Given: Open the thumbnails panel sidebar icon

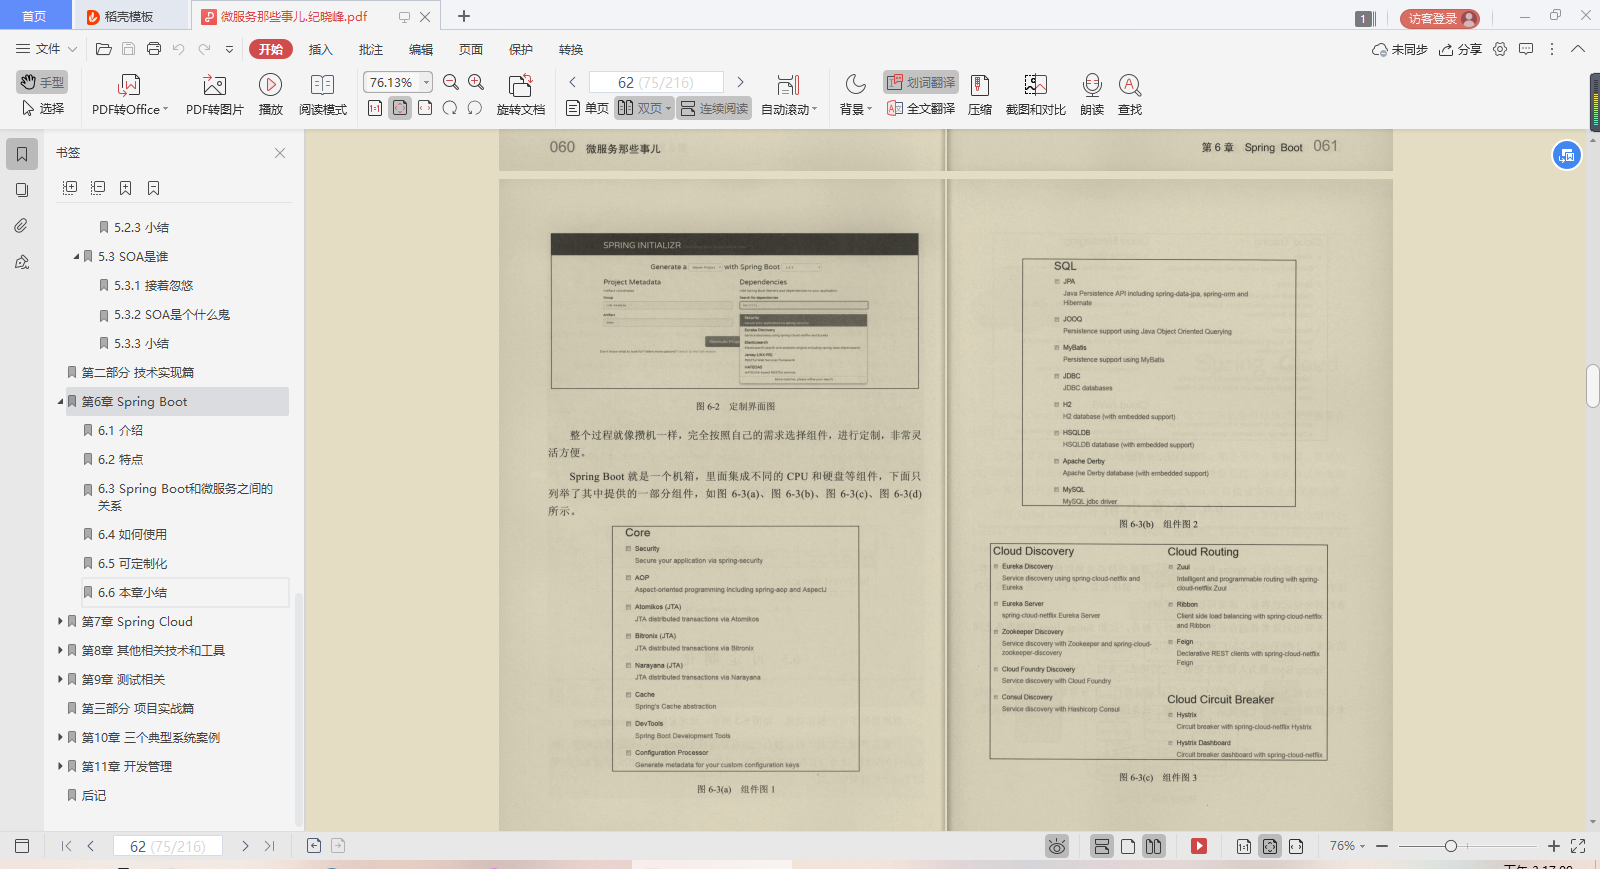Looking at the screenshot, I should [22, 190].
